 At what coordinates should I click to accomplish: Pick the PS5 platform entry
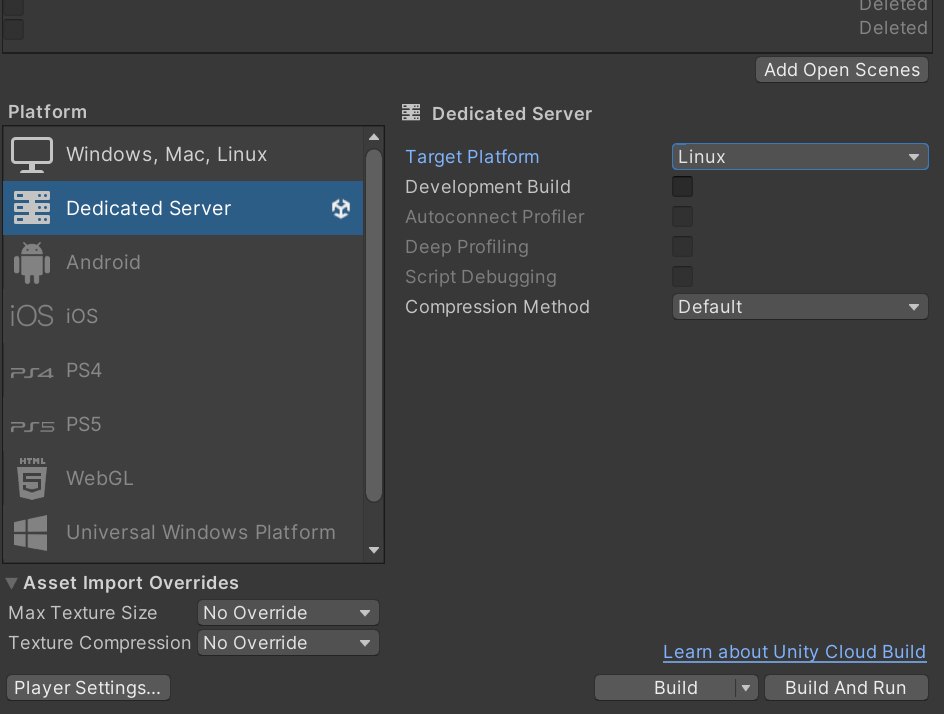tap(183, 424)
